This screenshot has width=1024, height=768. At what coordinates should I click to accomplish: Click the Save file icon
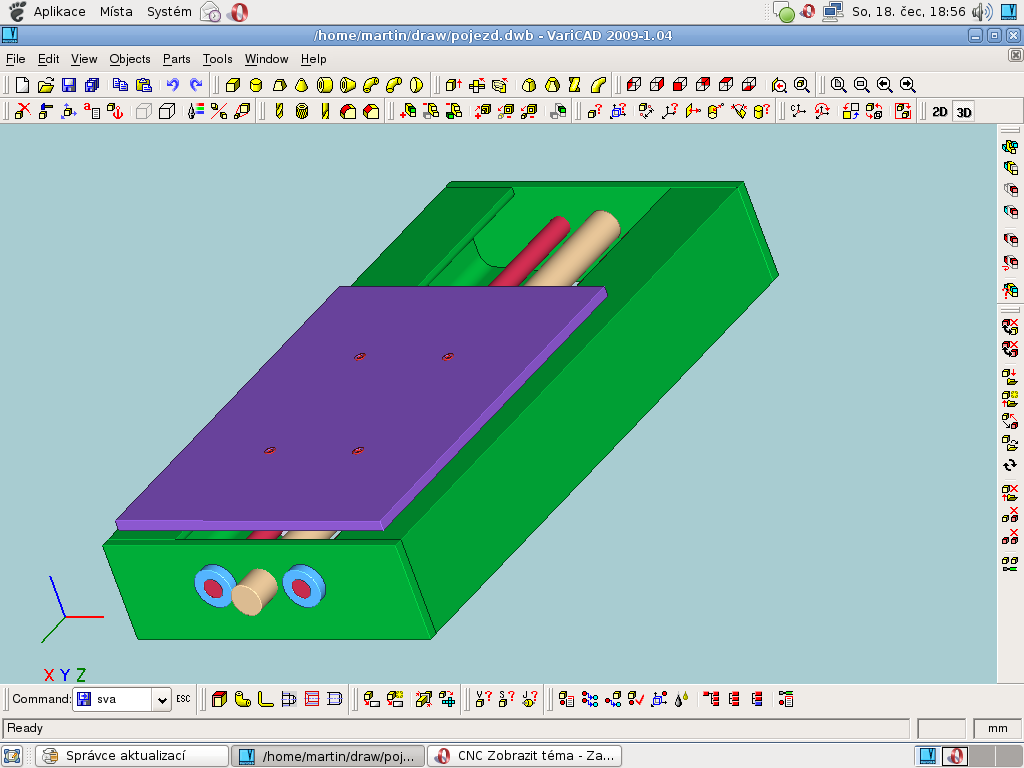69,85
